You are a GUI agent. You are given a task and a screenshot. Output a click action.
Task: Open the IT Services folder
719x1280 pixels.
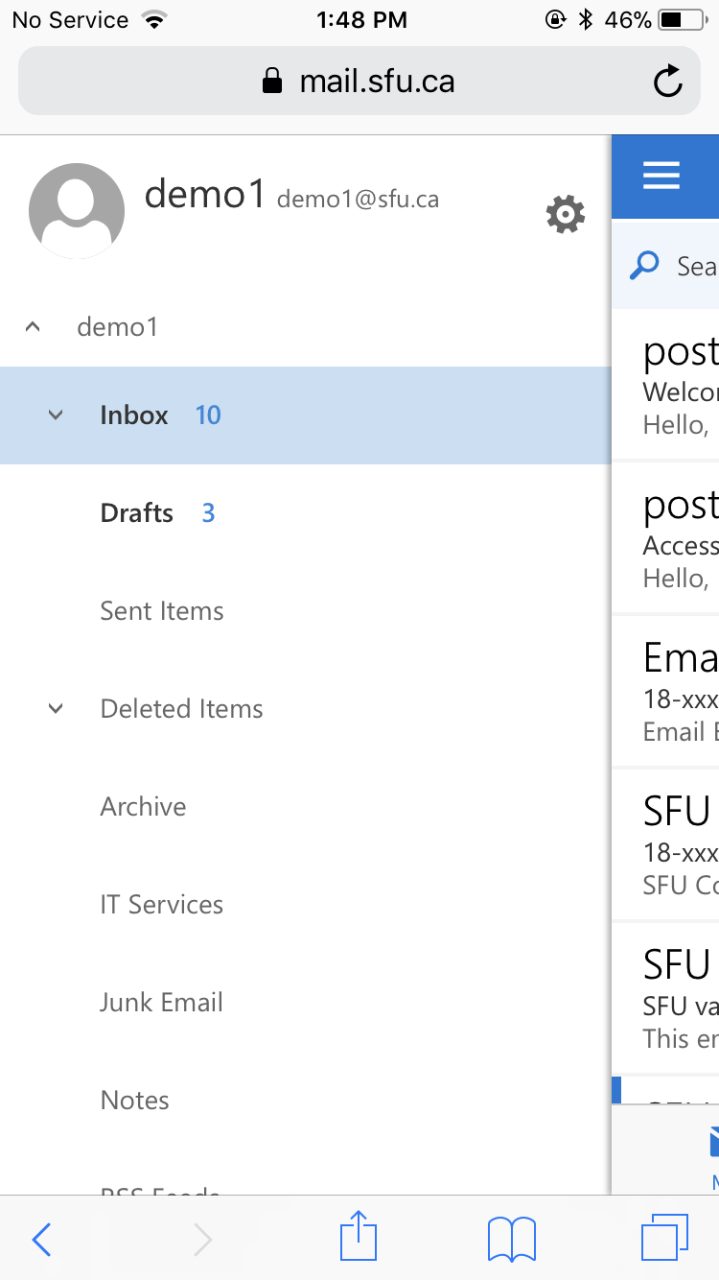[x=162, y=905]
